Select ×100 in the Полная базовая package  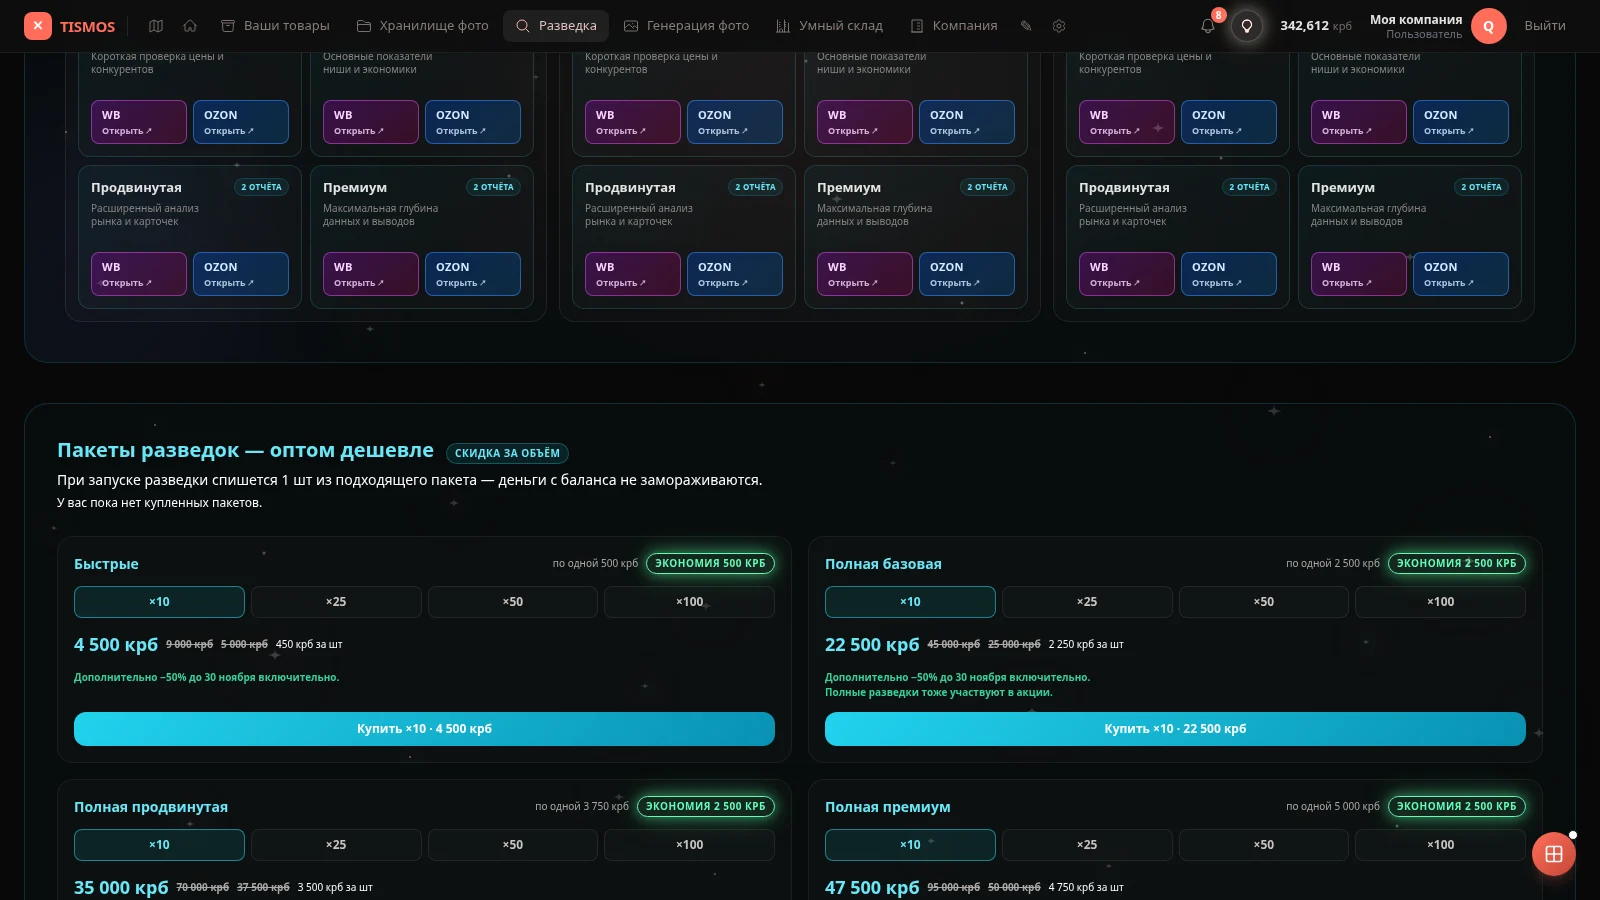point(1440,602)
